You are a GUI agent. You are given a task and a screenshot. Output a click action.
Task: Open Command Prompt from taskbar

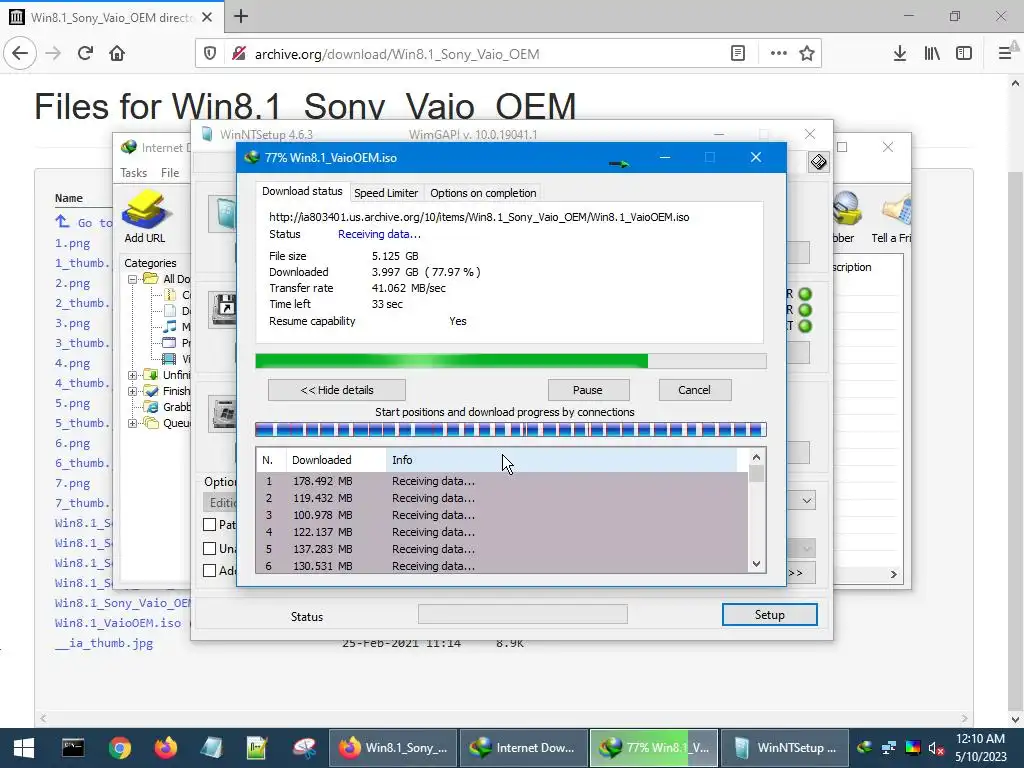72,748
